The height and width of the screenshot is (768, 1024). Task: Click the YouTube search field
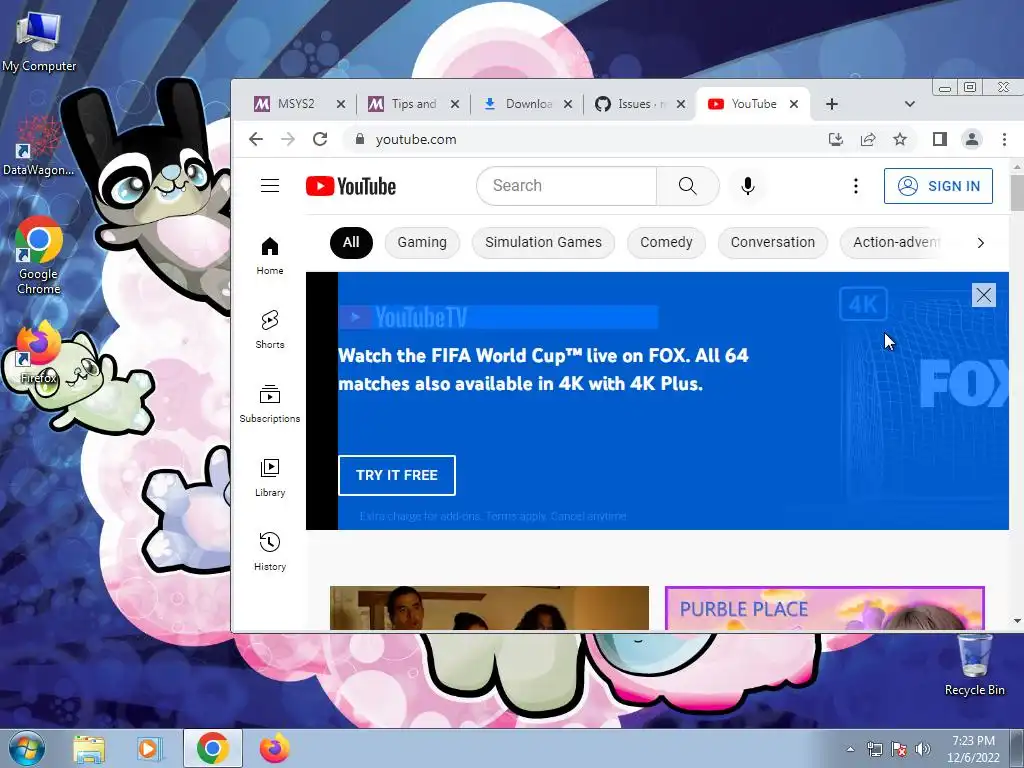click(567, 185)
